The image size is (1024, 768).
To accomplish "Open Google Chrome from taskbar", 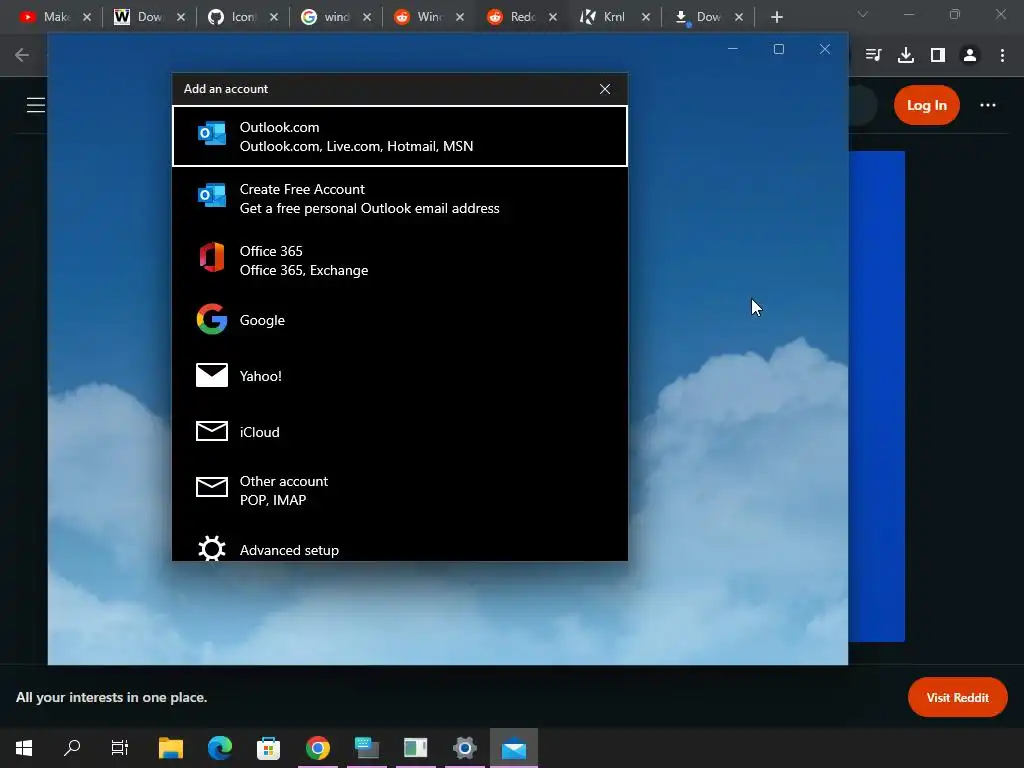I will tap(317, 747).
